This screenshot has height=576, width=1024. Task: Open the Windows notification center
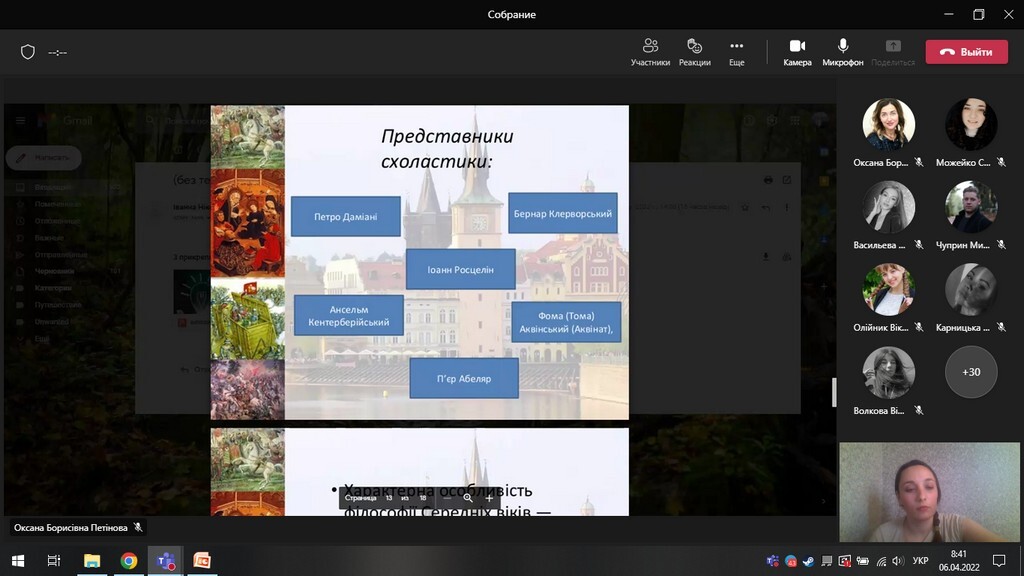click(x=999, y=561)
